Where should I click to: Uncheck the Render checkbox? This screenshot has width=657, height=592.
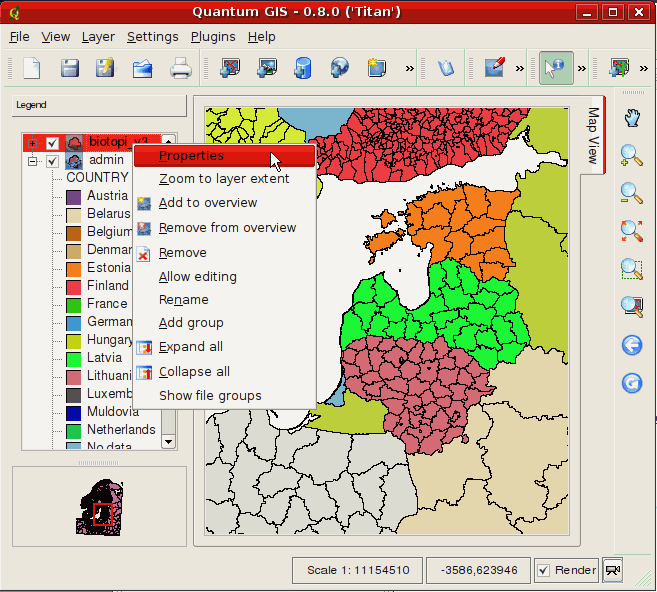point(543,570)
